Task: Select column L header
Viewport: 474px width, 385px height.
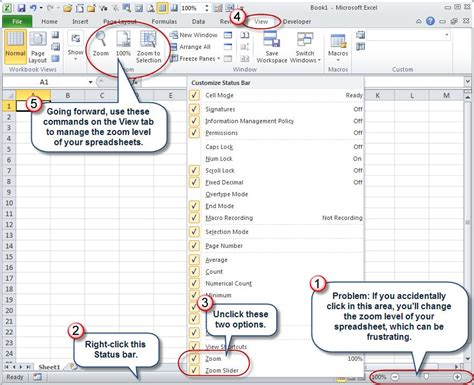Action: (412, 96)
